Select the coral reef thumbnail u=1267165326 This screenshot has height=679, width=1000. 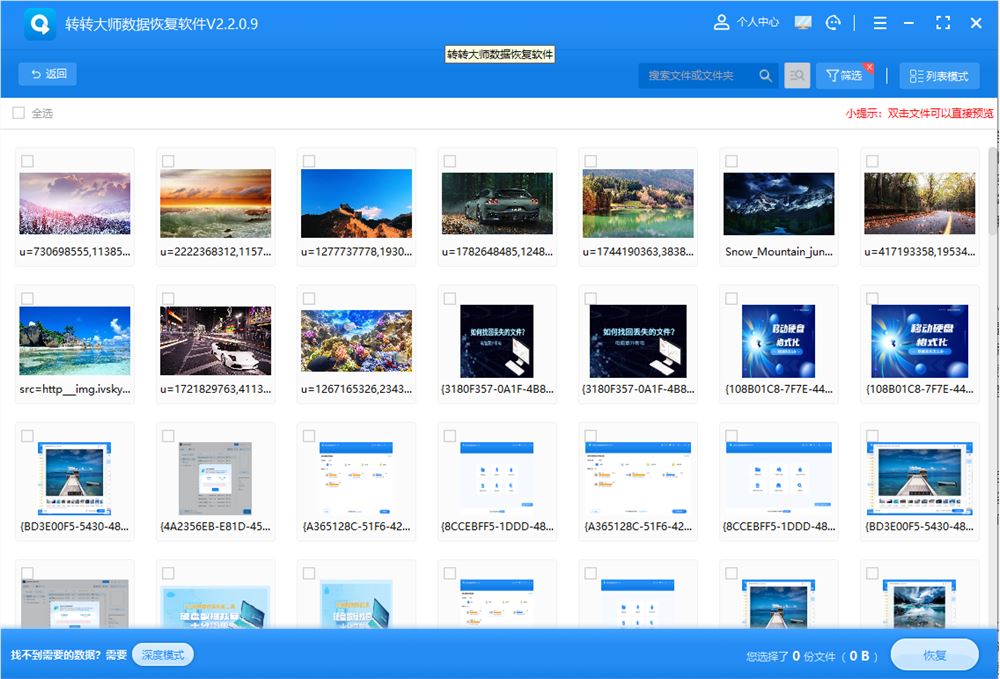click(x=357, y=340)
